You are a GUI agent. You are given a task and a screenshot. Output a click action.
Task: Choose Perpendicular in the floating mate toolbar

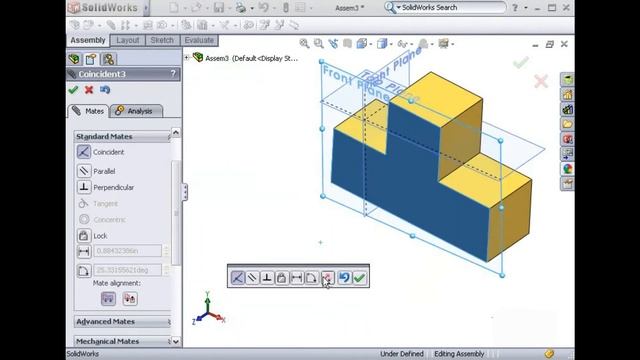coord(267,278)
